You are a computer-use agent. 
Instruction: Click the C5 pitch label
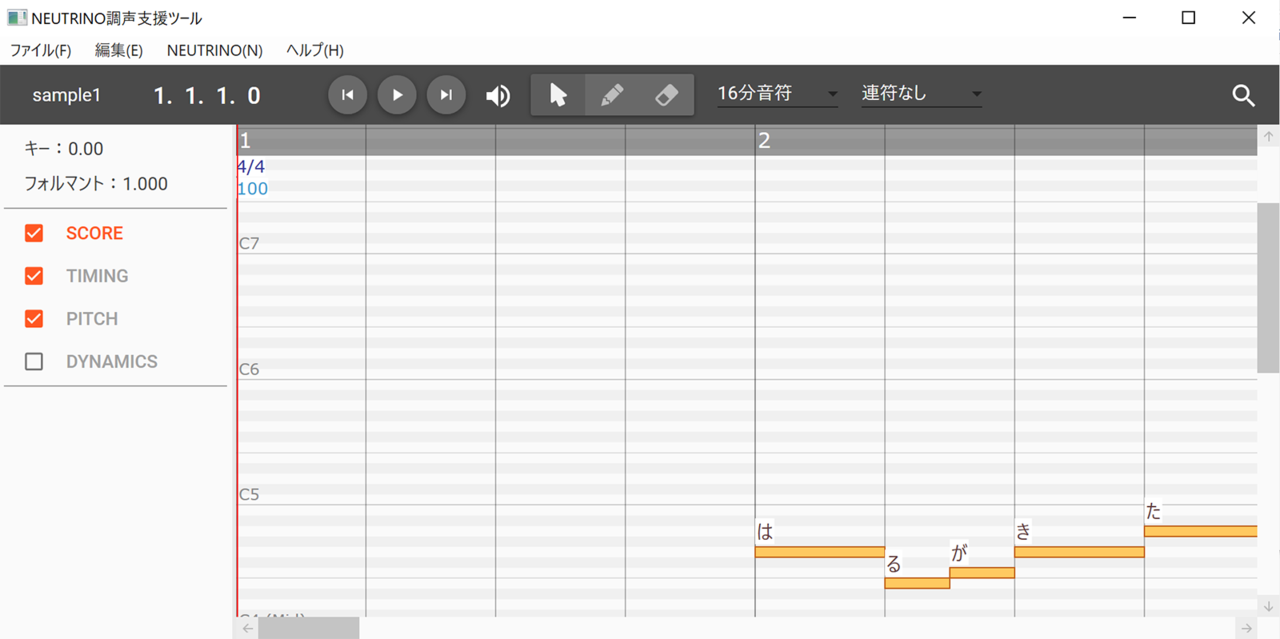(249, 494)
